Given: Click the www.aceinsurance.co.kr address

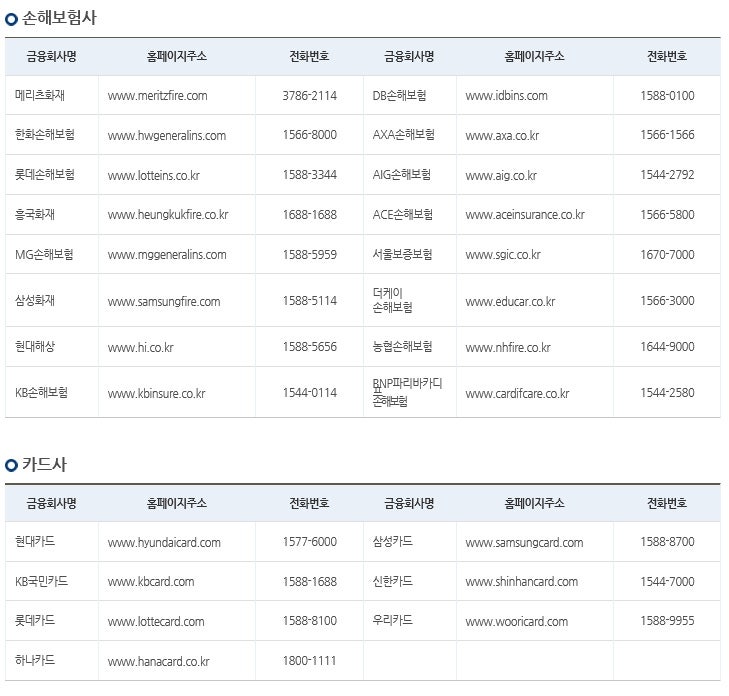Looking at the screenshot, I should pyautogui.click(x=525, y=215).
